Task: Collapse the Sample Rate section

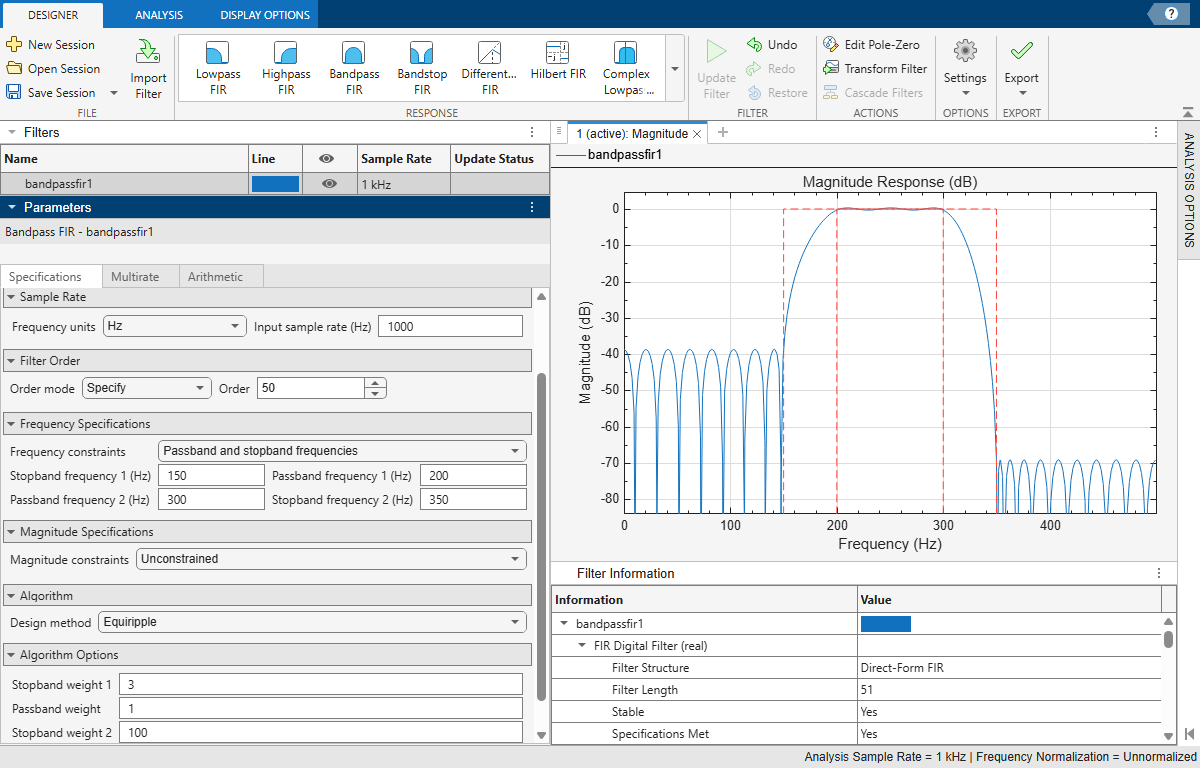Action: (x=11, y=297)
